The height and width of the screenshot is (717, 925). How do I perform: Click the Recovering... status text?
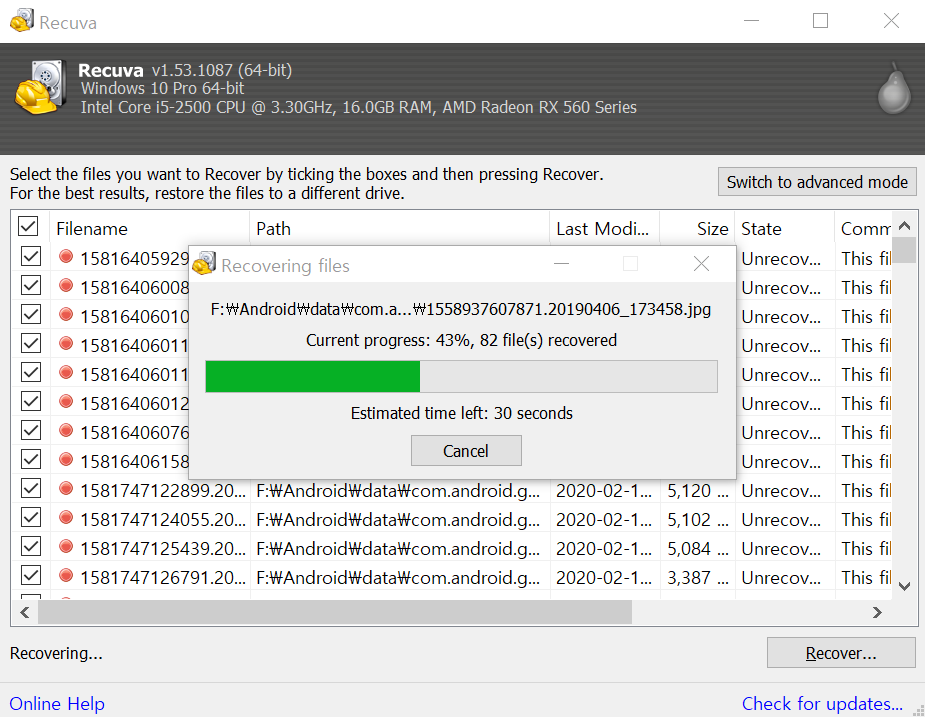(56, 653)
